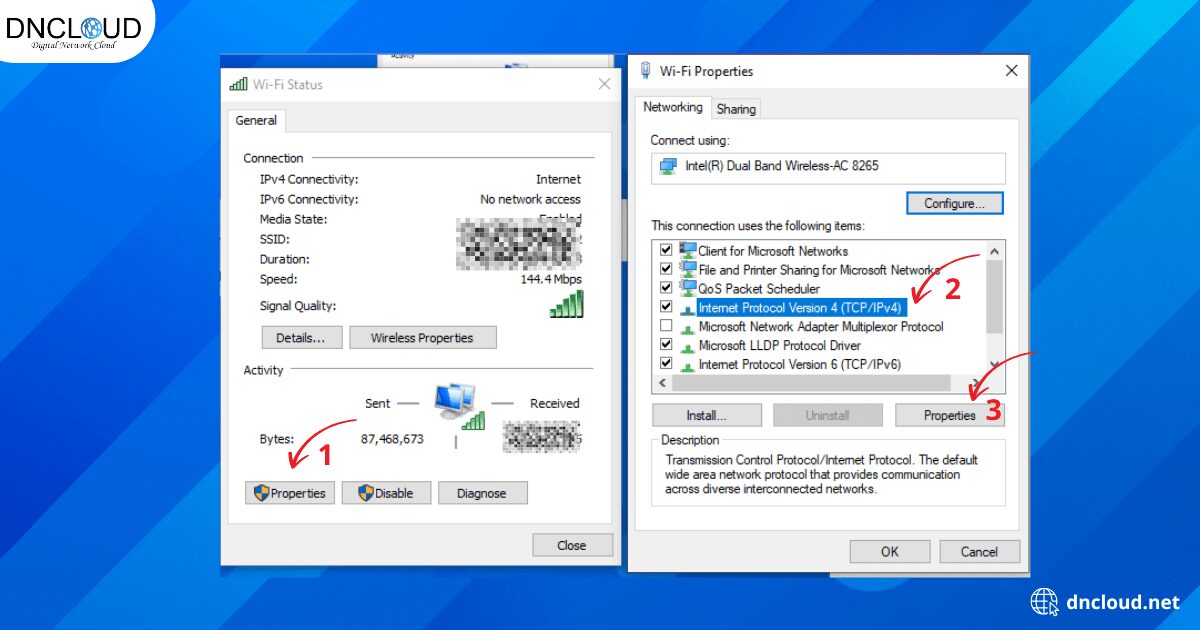Click the items list vertical scrollbar thumb
1200x630 pixels.
[x=994, y=297]
